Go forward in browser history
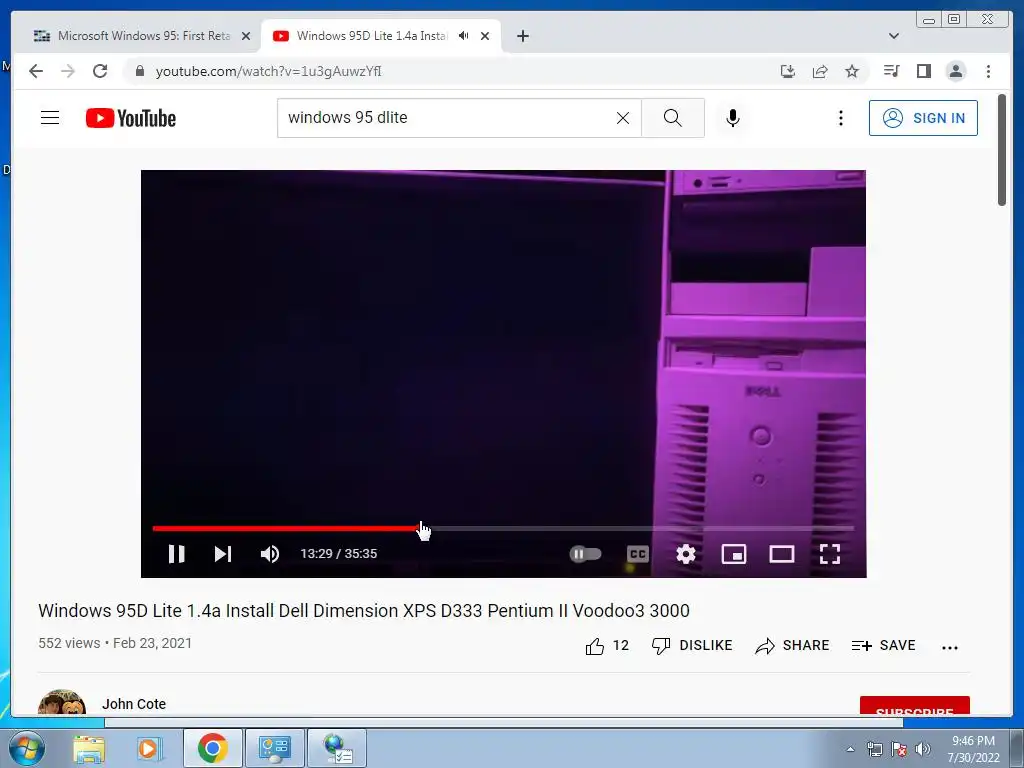Screen dimensions: 1024x768 (x=68, y=71)
